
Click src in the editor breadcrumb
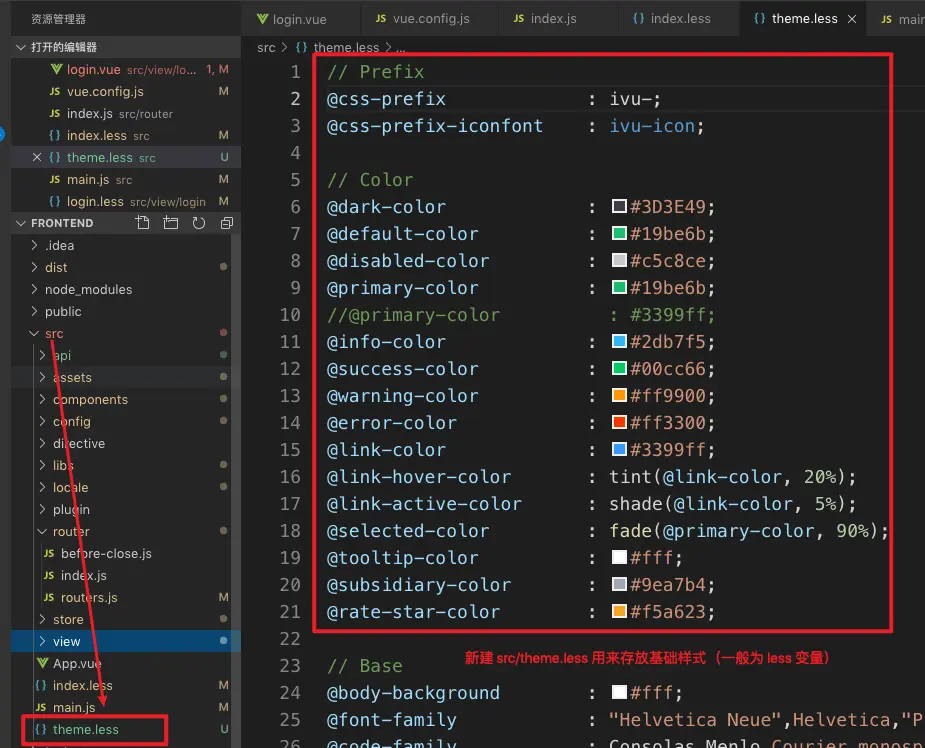coord(266,47)
